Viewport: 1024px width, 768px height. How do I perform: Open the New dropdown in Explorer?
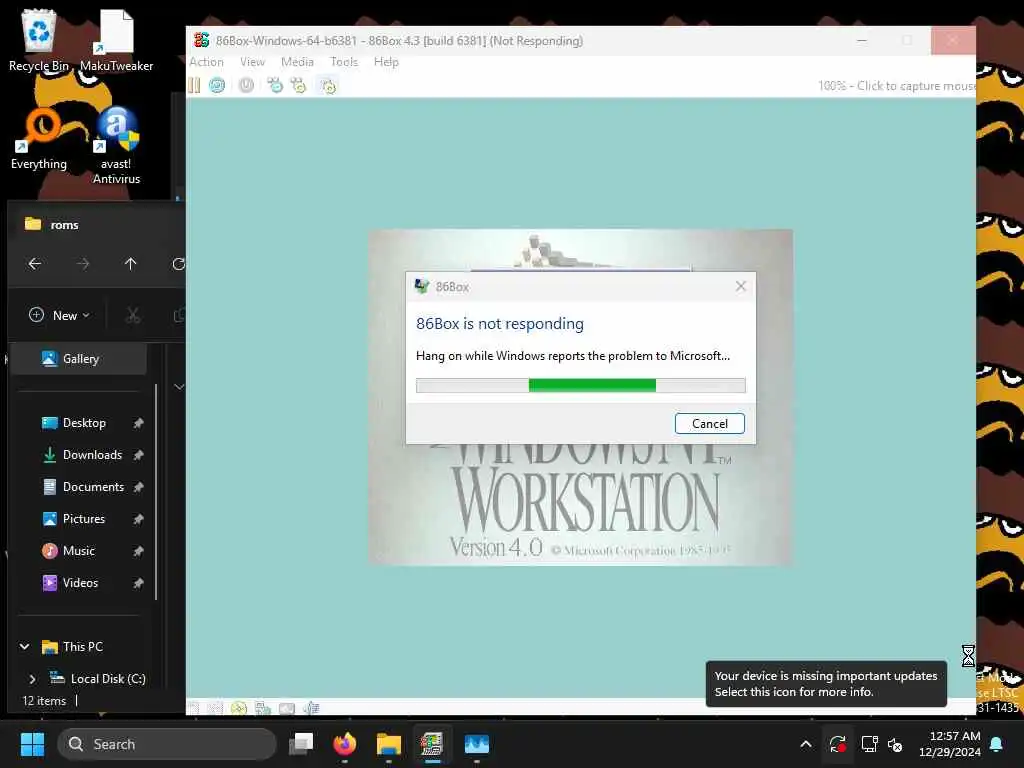point(59,315)
